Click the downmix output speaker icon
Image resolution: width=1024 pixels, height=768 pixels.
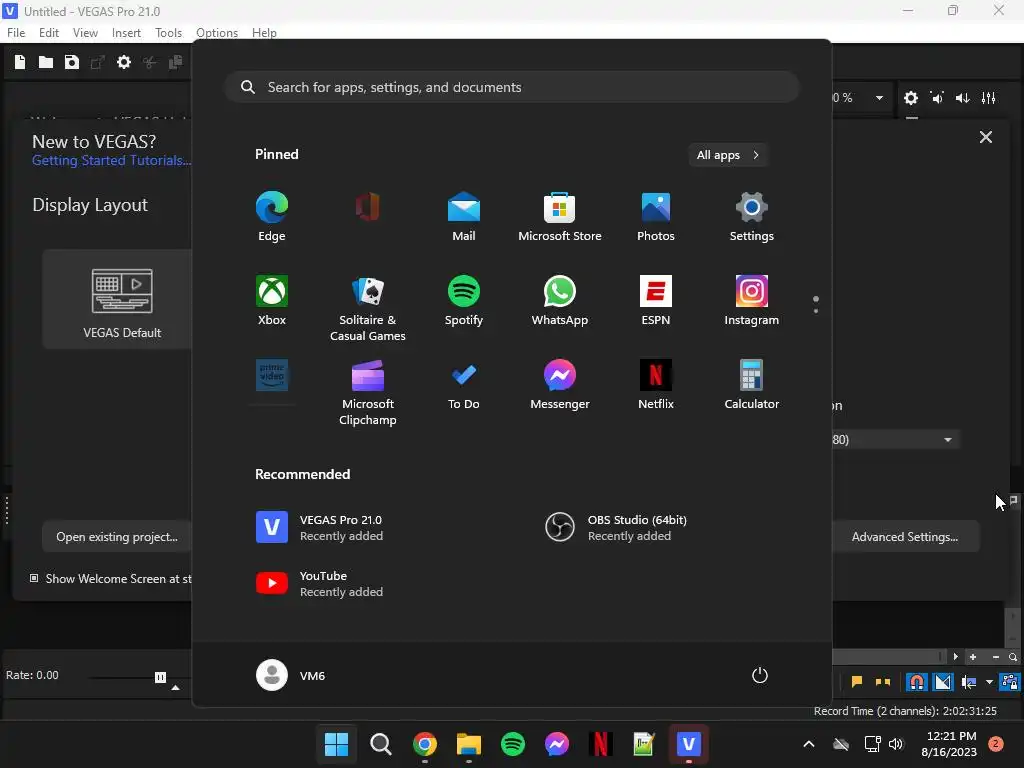point(937,98)
